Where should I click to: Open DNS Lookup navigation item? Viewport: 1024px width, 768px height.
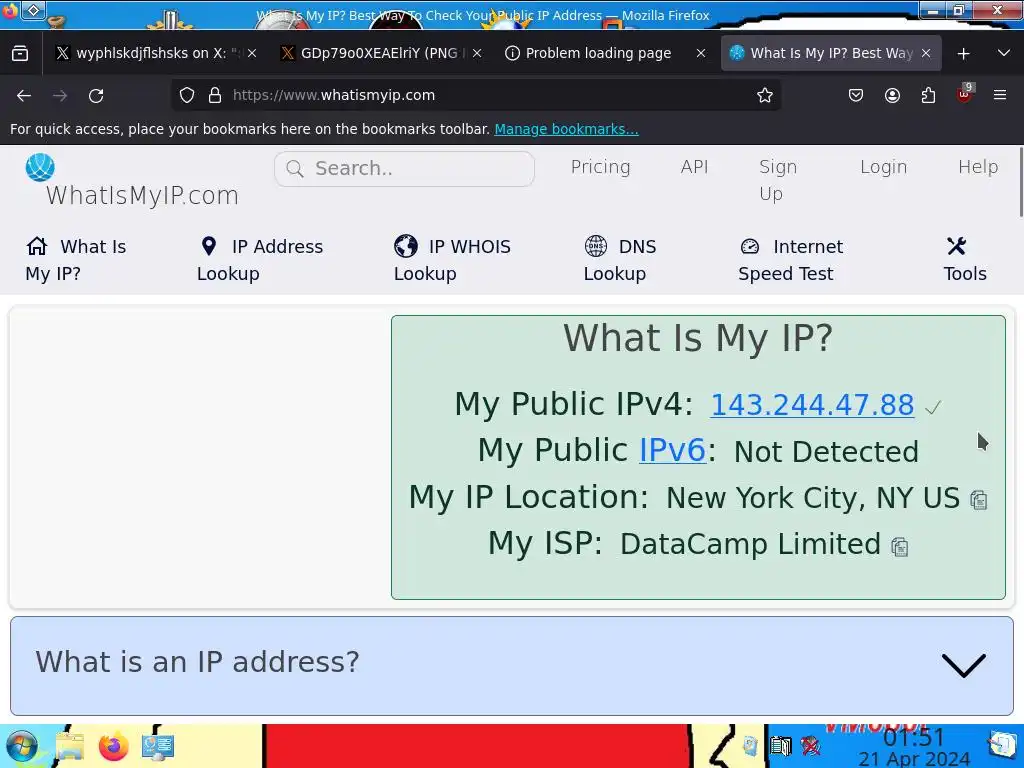pyautogui.click(x=620, y=260)
